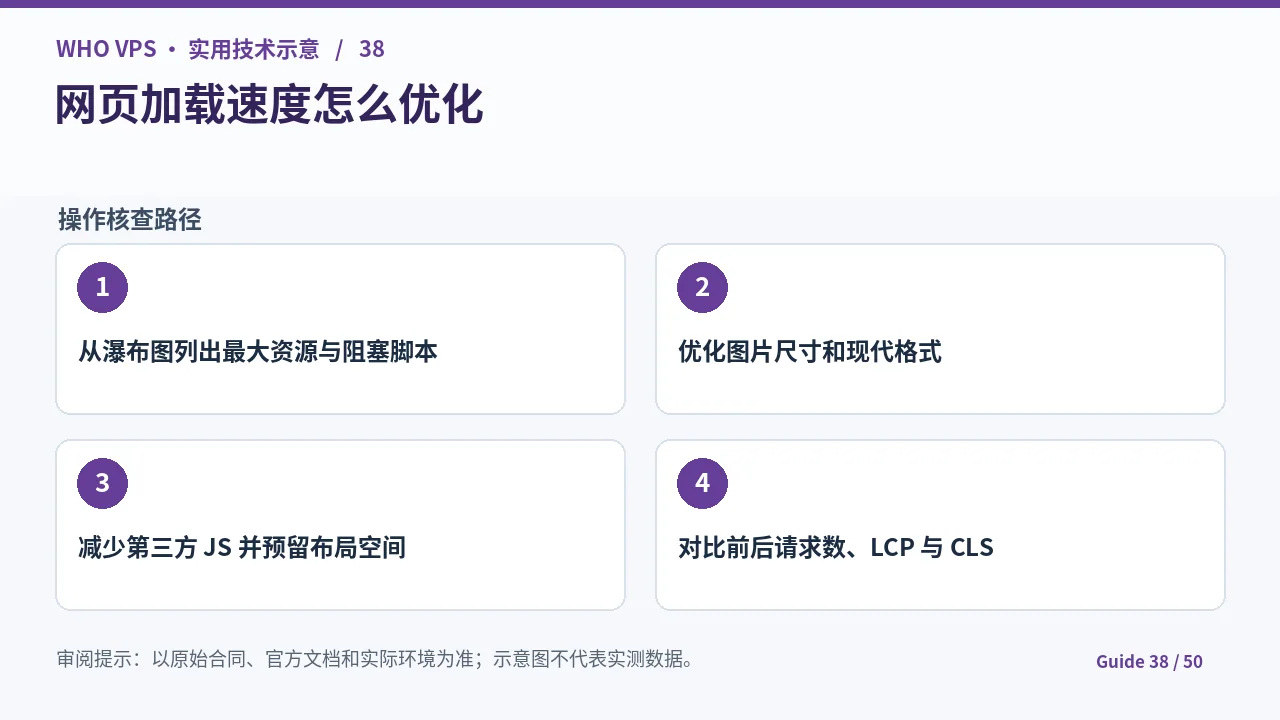Viewport: 1280px width, 720px height.
Task: Click the footer note starting with 审阅提示
Action: [376, 659]
